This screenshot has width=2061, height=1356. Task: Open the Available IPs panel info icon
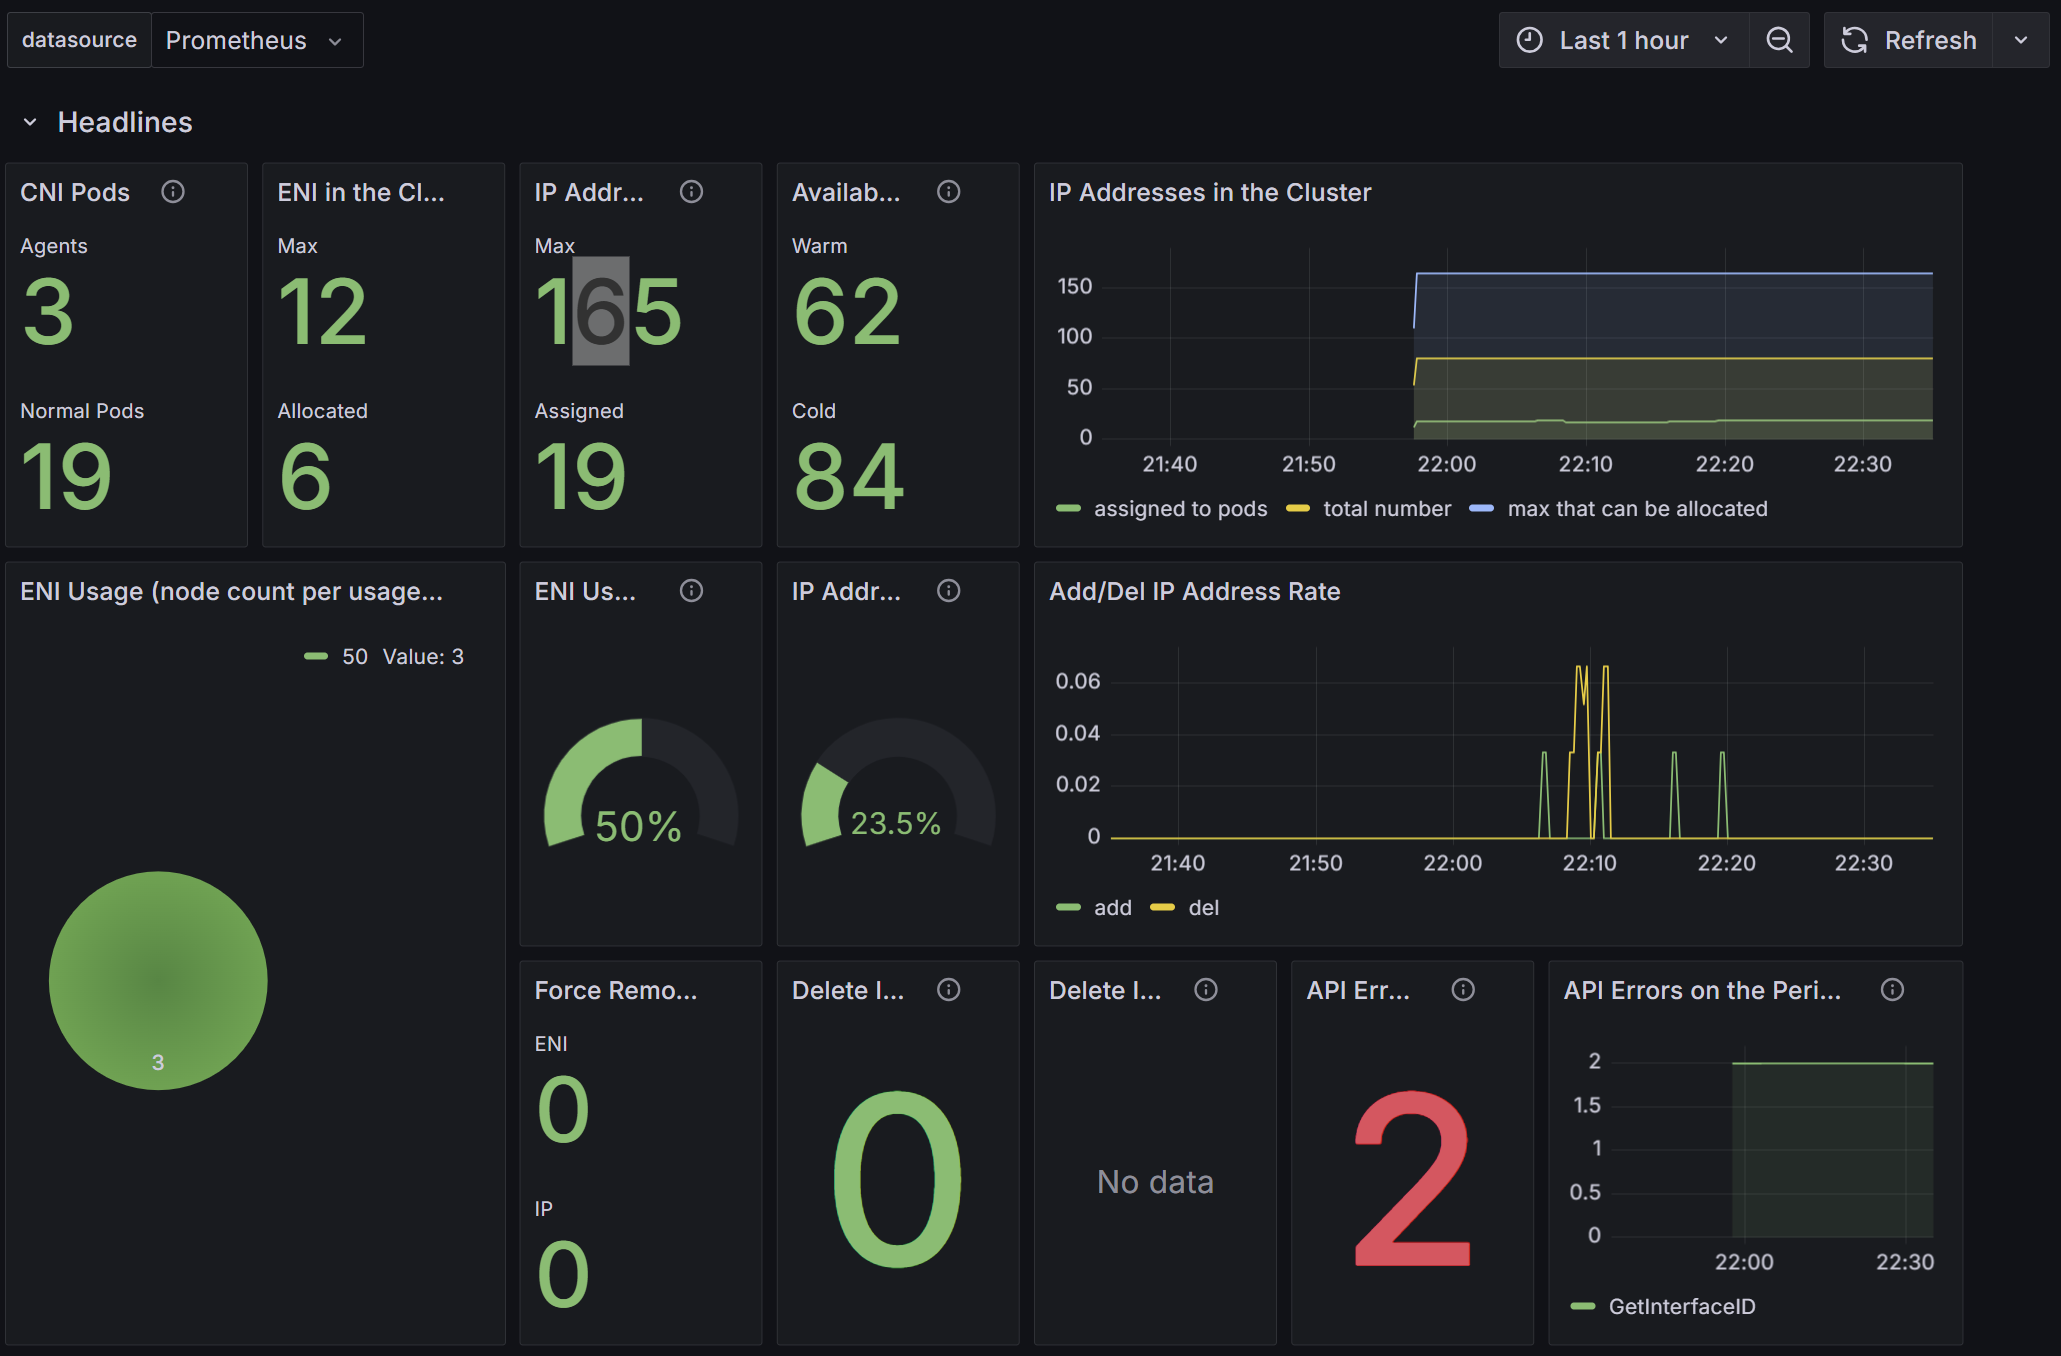coord(948,192)
